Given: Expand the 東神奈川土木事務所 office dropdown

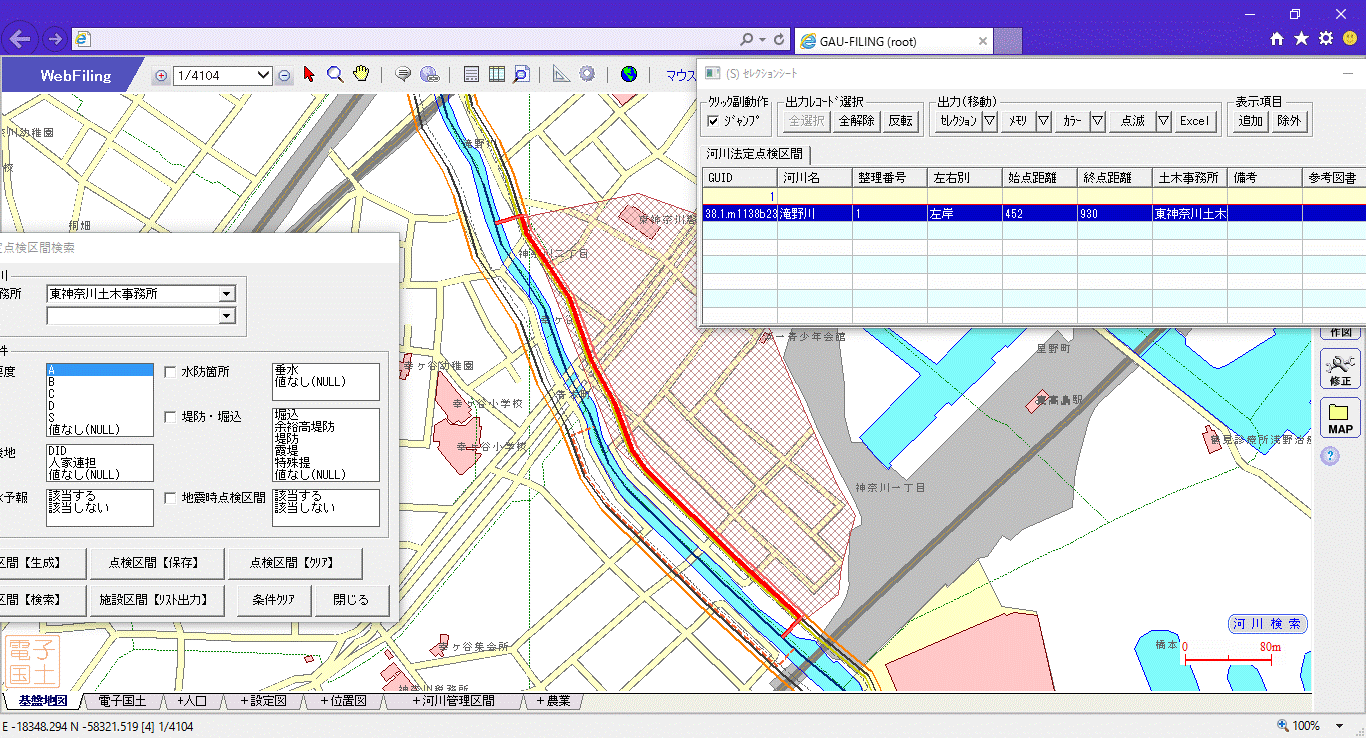Looking at the screenshot, I should coord(227,294).
